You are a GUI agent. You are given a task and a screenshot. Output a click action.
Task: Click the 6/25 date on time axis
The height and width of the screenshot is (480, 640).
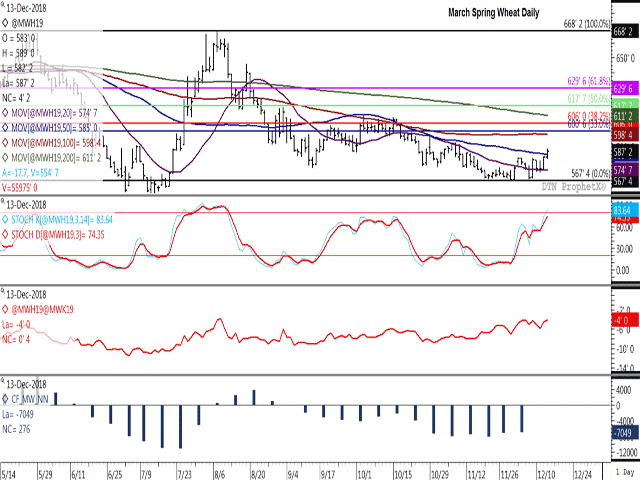point(115,475)
